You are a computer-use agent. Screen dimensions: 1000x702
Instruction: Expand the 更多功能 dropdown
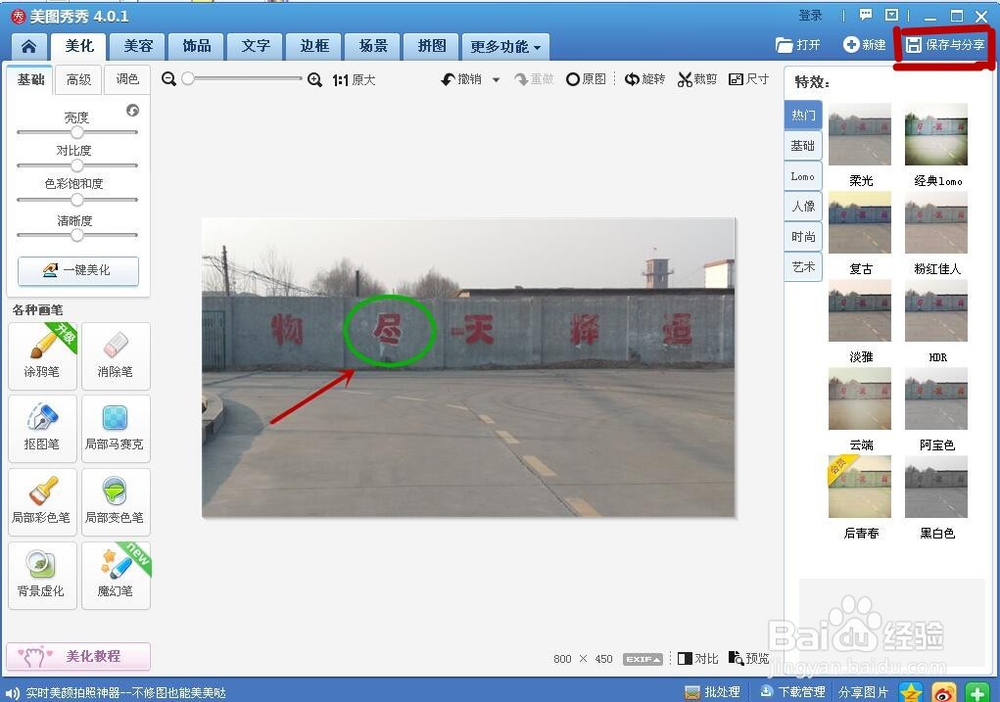(505, 47)
